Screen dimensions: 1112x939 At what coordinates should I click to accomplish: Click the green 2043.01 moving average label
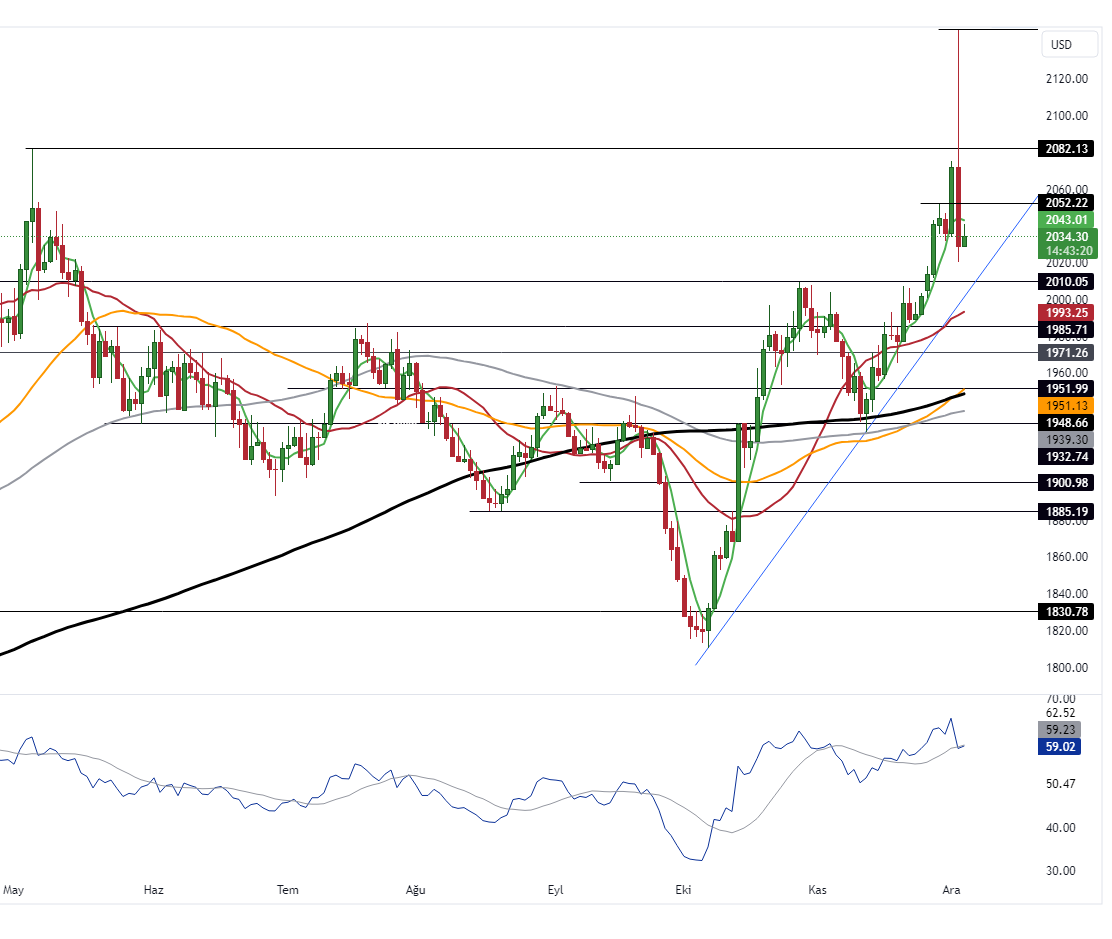pos(1066,220)
